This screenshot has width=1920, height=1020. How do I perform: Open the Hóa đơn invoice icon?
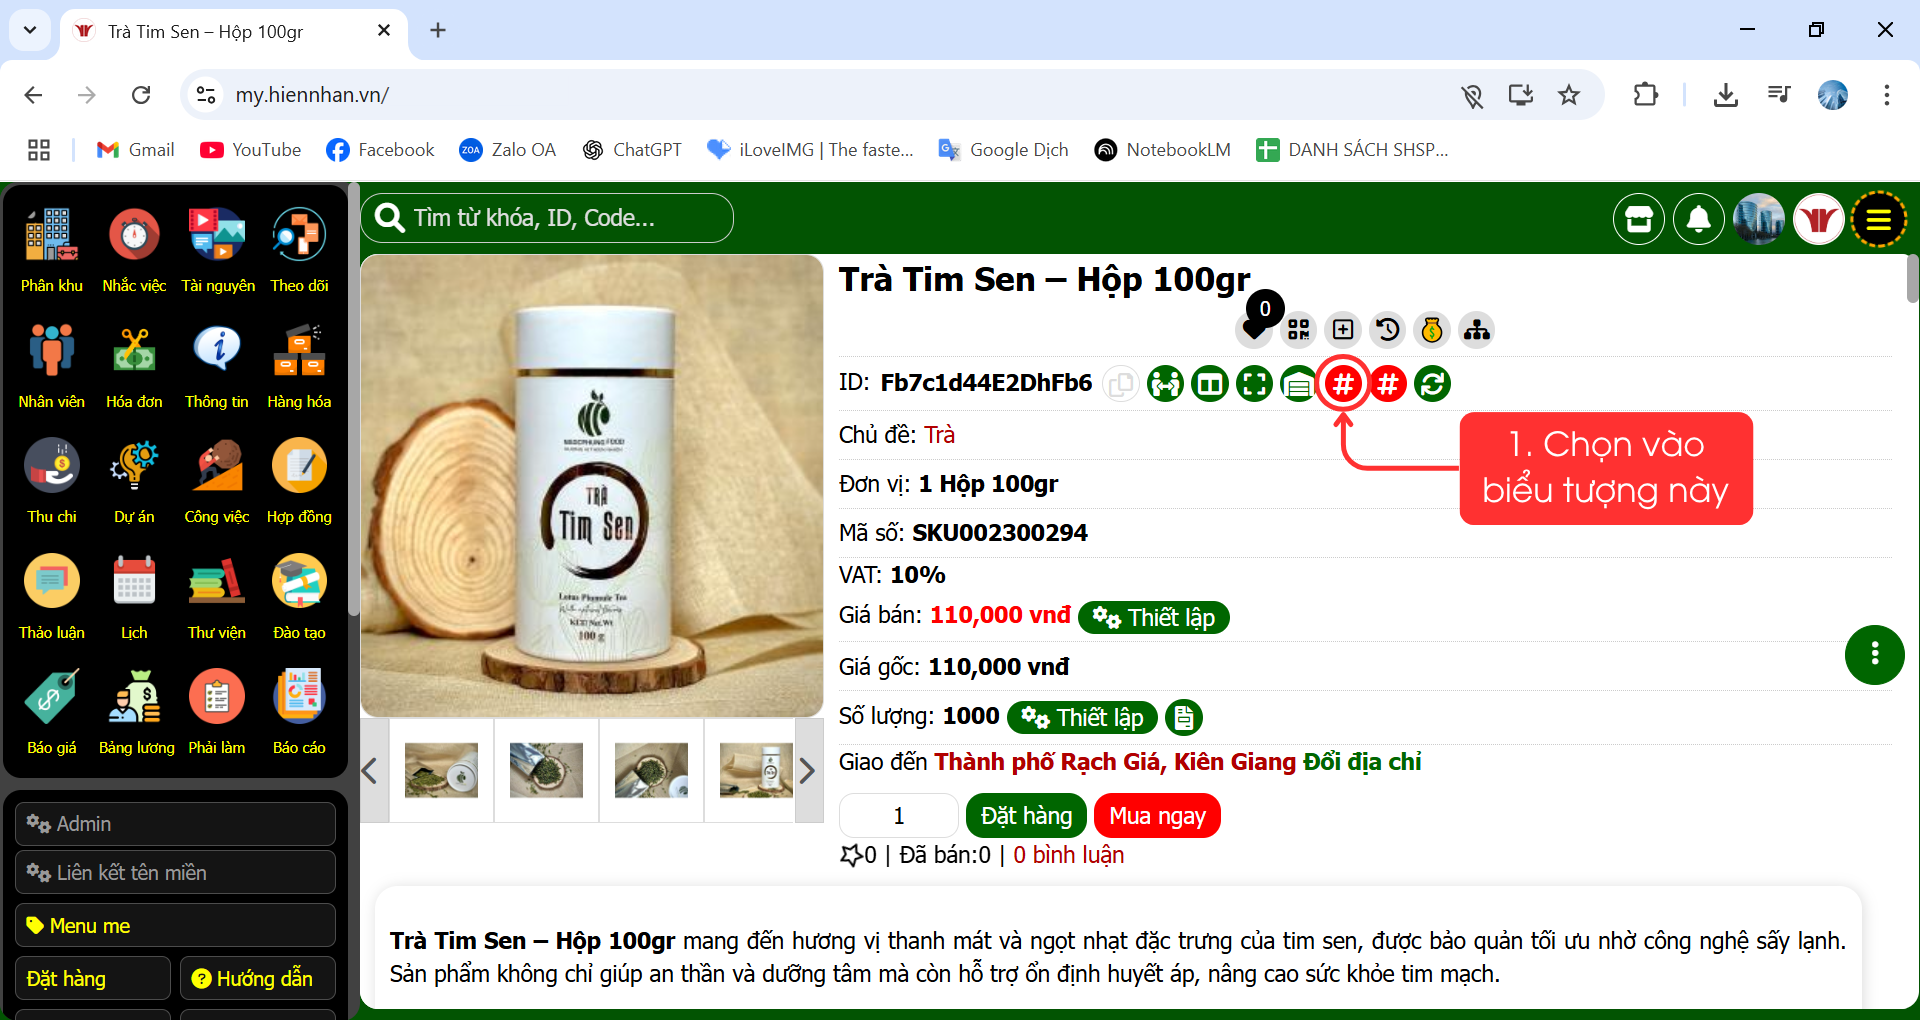coord(134,351)
